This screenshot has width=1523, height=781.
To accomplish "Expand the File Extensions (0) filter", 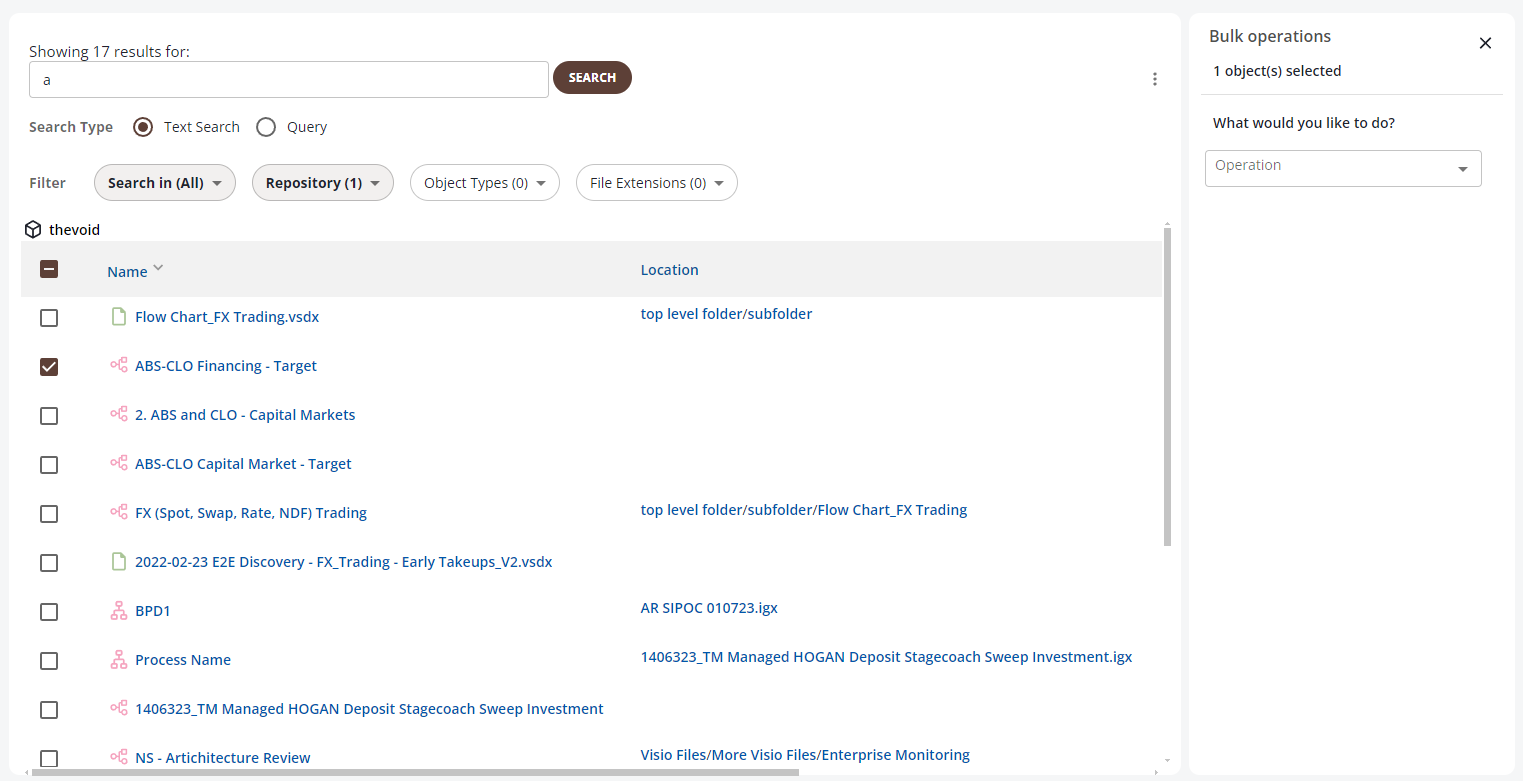I will coord(656,183).
